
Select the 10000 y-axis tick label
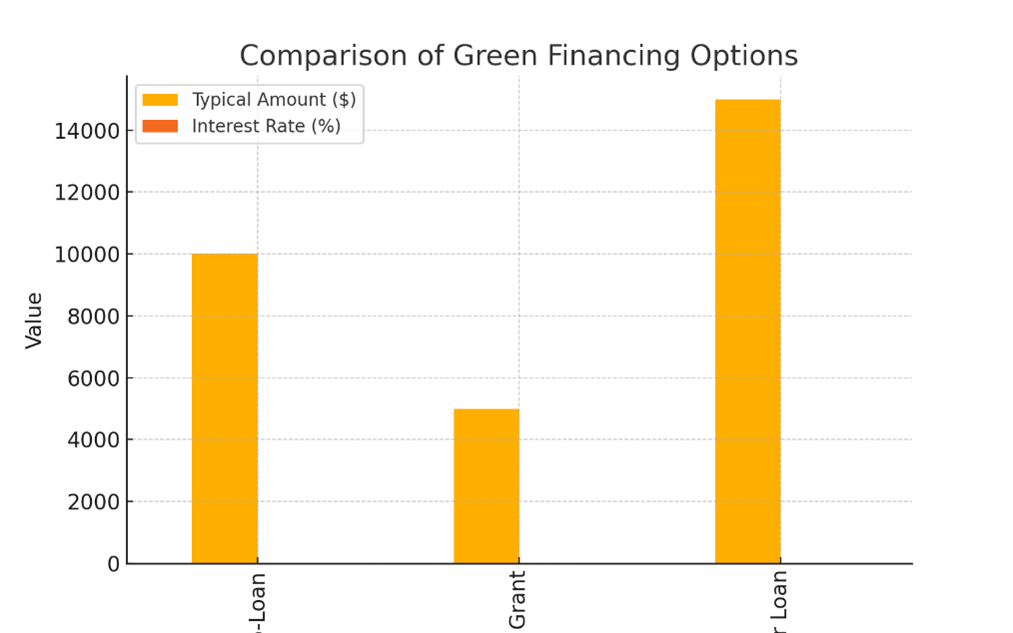(87, 255)
